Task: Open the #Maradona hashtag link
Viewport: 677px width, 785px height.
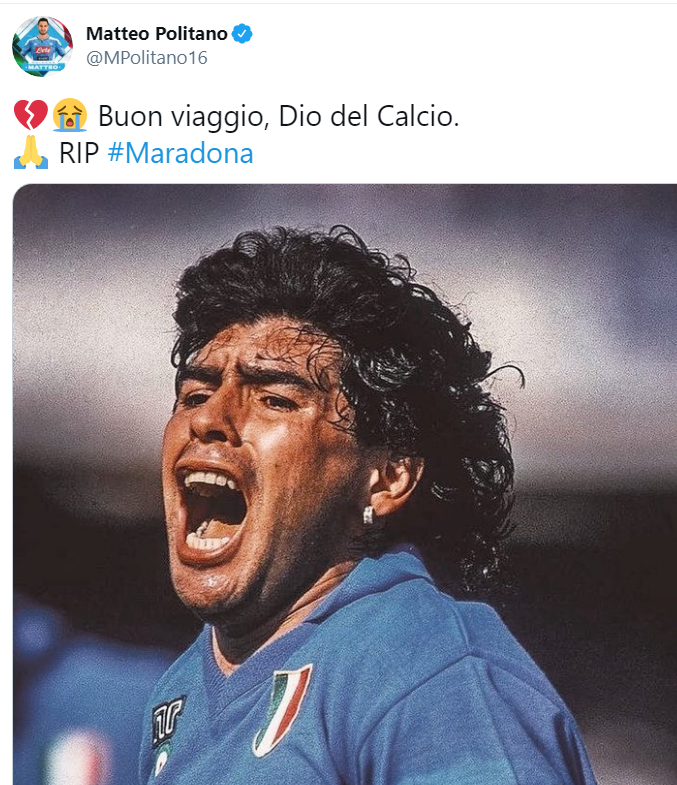Action: pyautogui.click(x=180, y=153)
